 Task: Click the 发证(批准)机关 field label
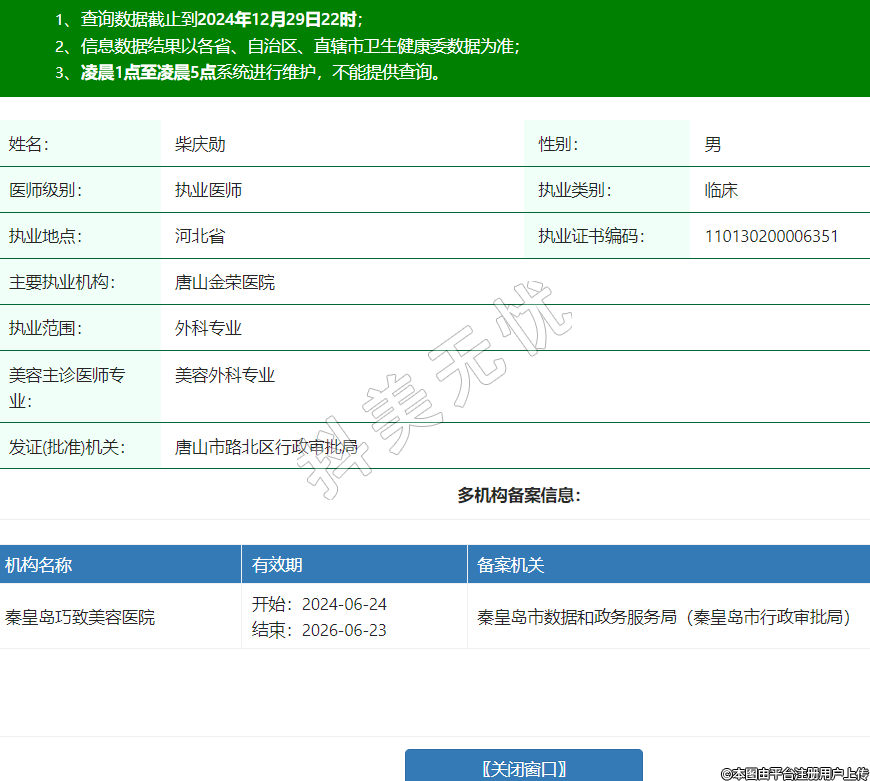[66, 447]
